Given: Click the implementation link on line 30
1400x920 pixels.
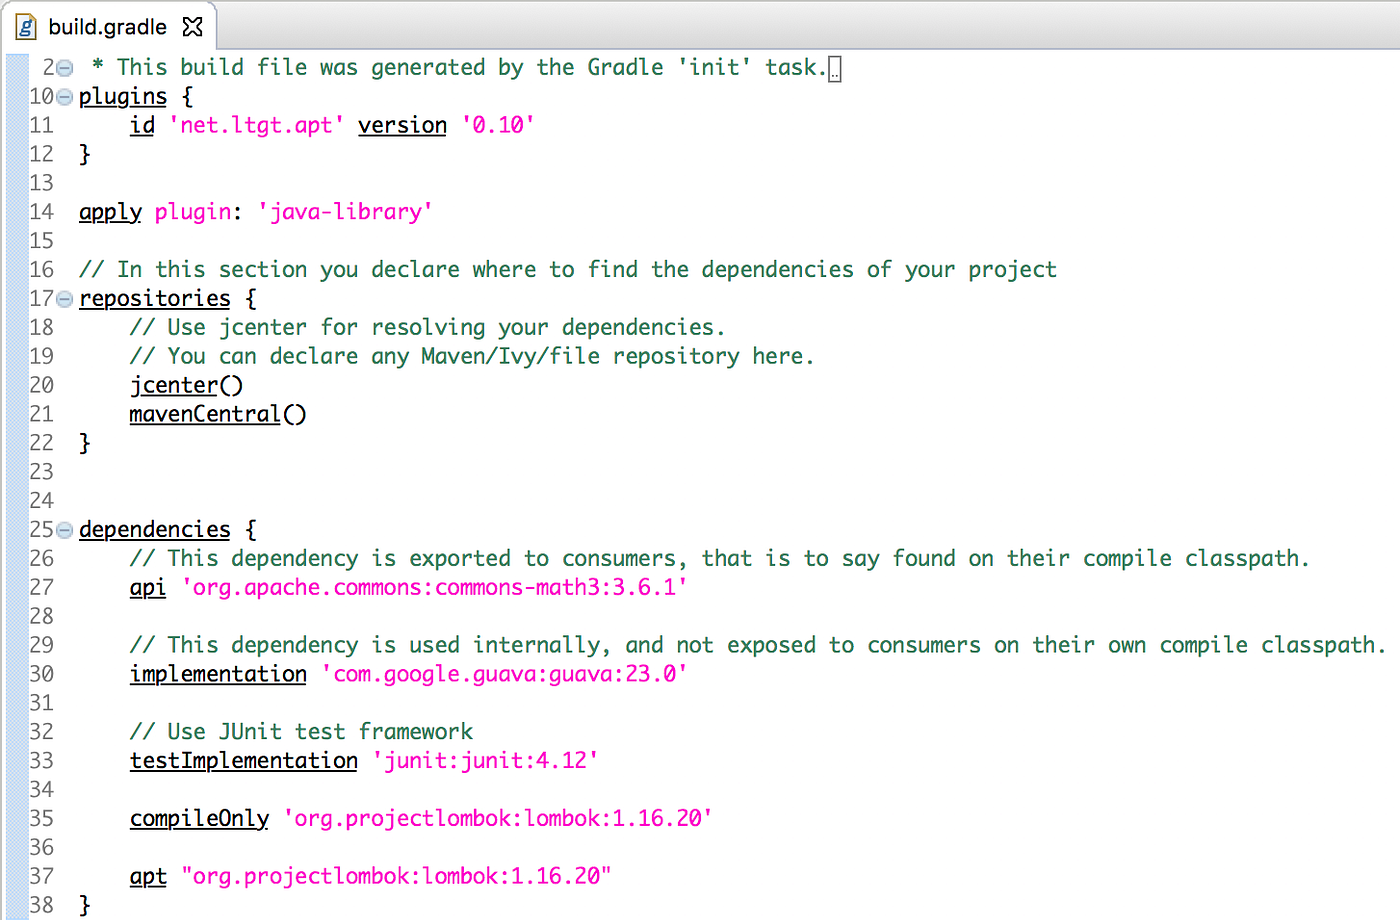Looking at the screenshot, I should (x=217, y=674).
